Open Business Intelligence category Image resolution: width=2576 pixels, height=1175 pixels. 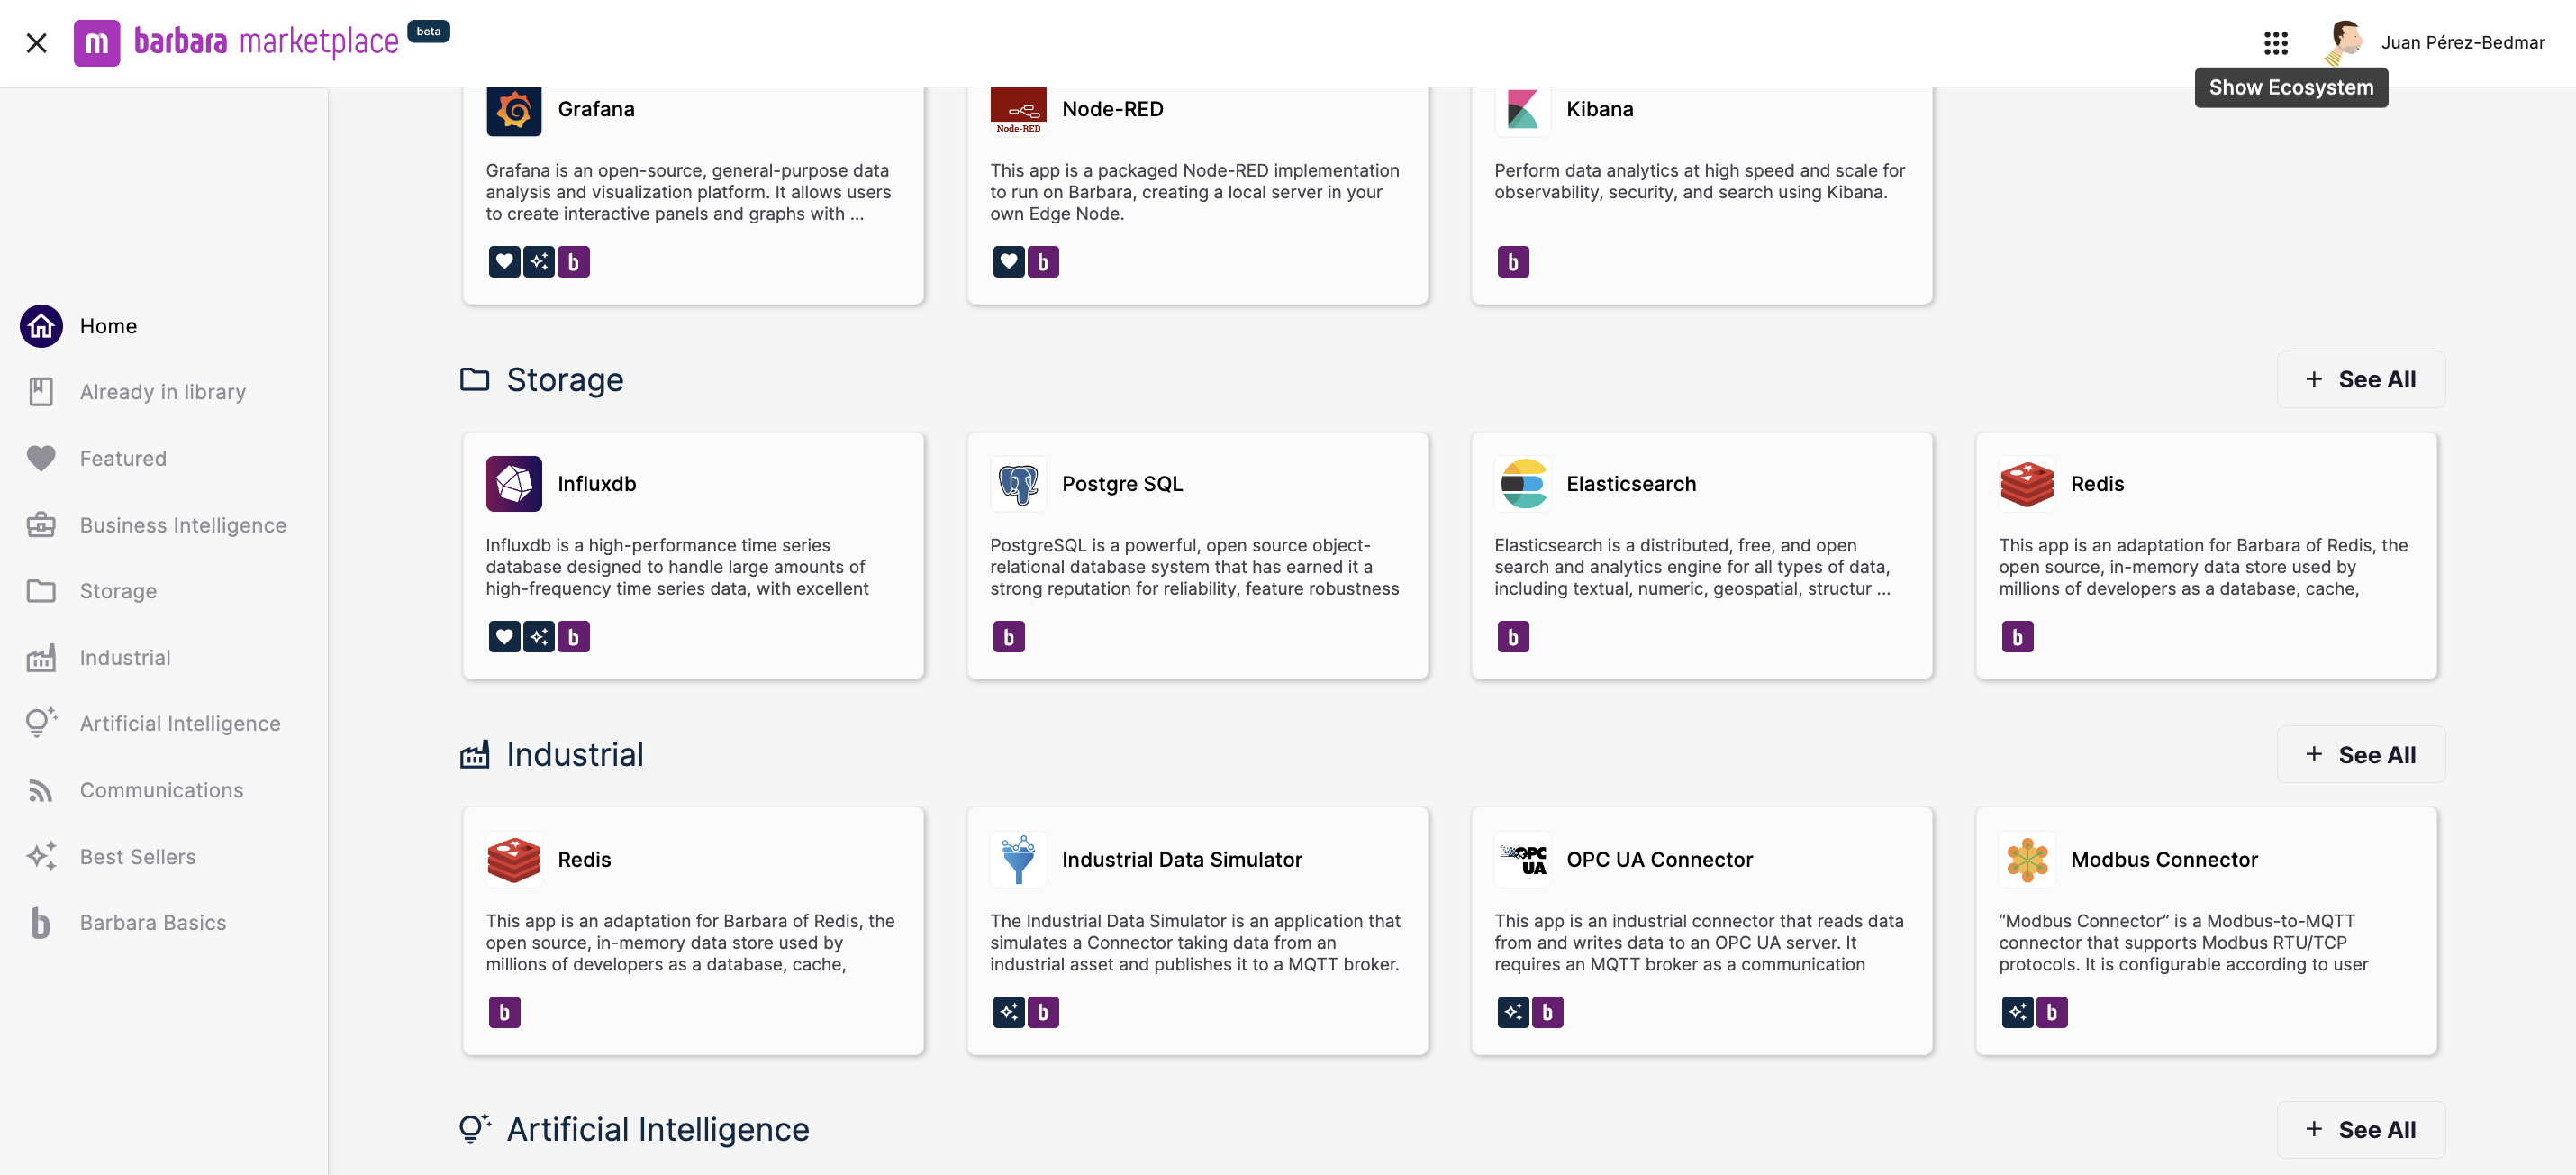183,525
